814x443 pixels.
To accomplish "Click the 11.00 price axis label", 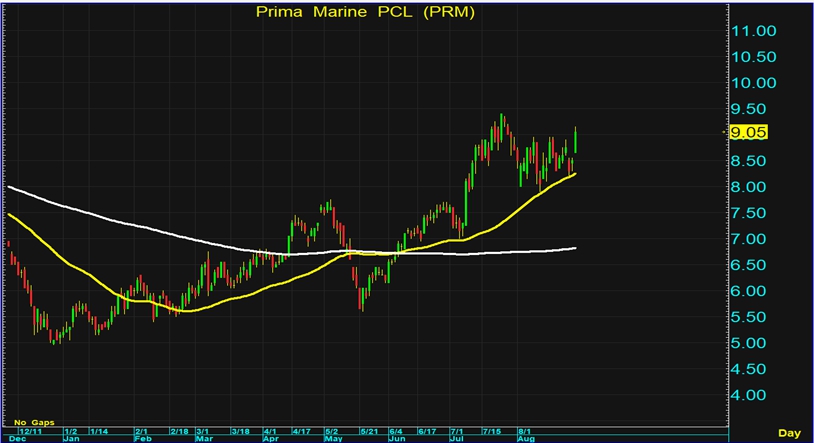I will click(x=753, y=31).
